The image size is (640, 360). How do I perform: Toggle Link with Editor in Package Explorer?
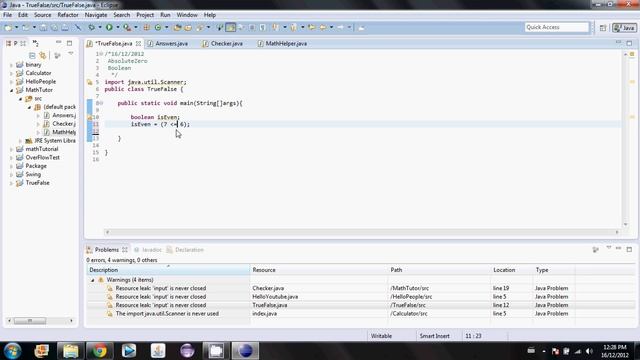[x=42, y=55]
